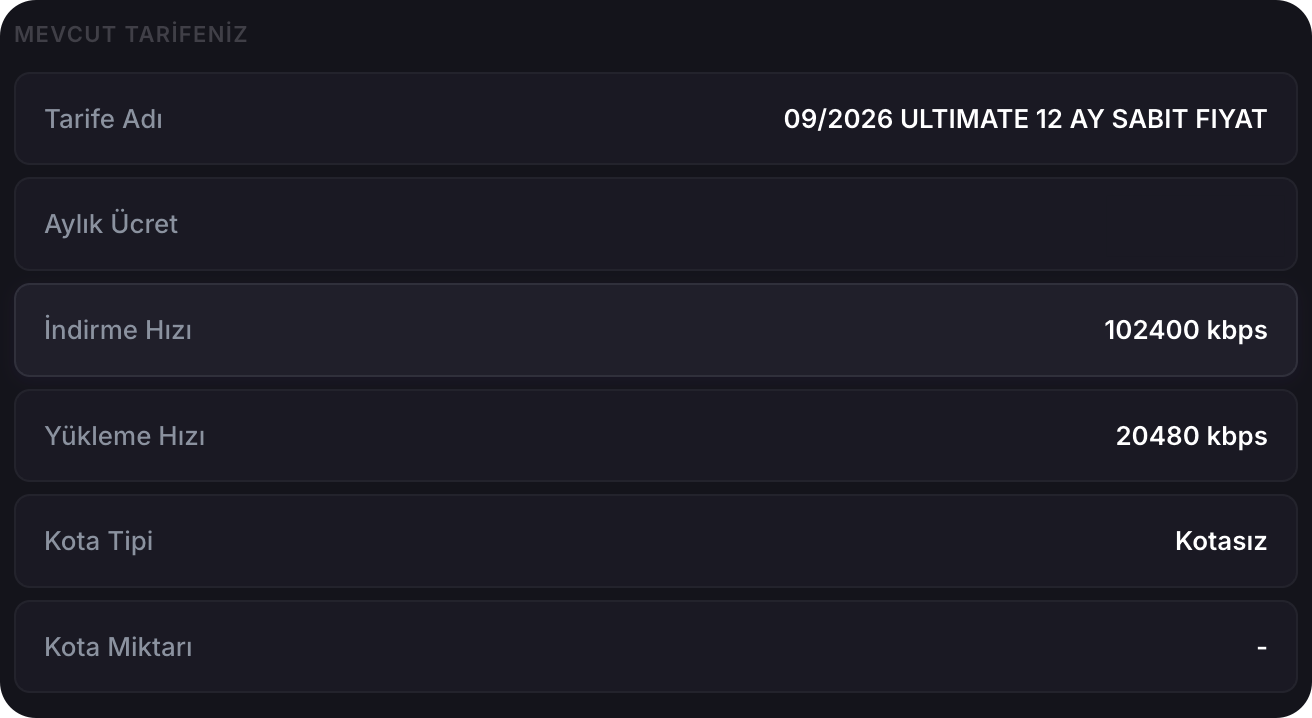
Task: Click the Tarife Adı label
Action: (104, 119)
